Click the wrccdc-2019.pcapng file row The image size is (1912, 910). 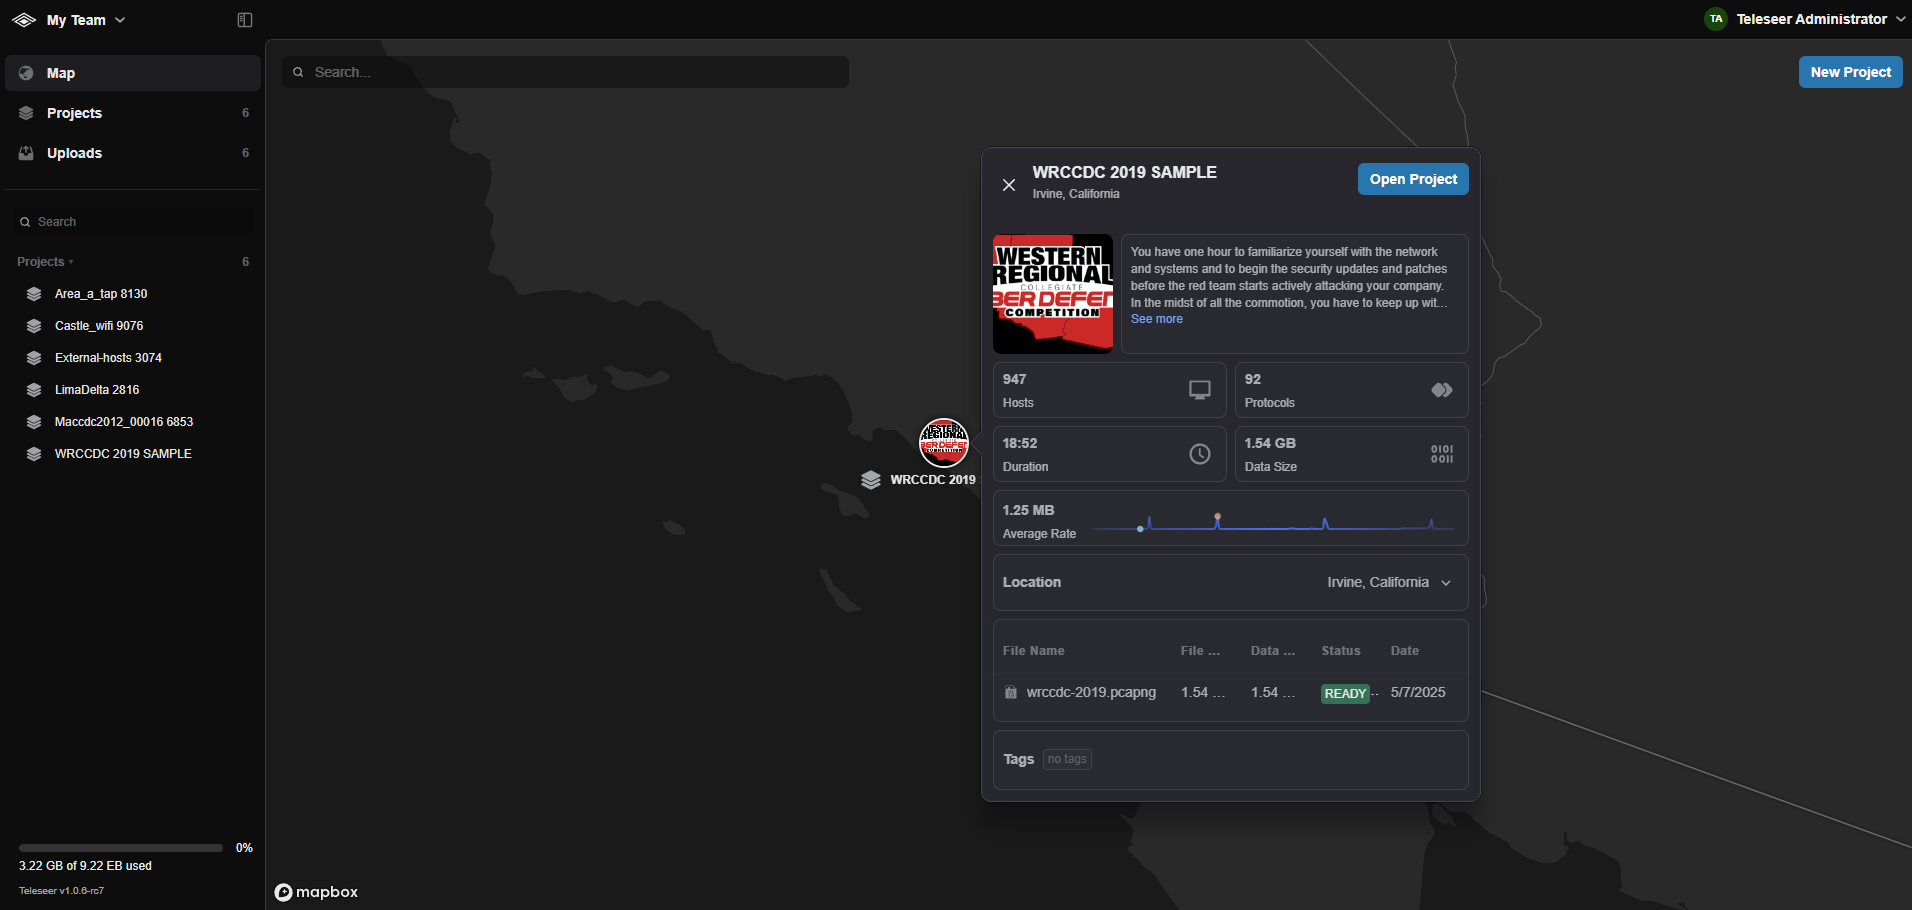1230,693
